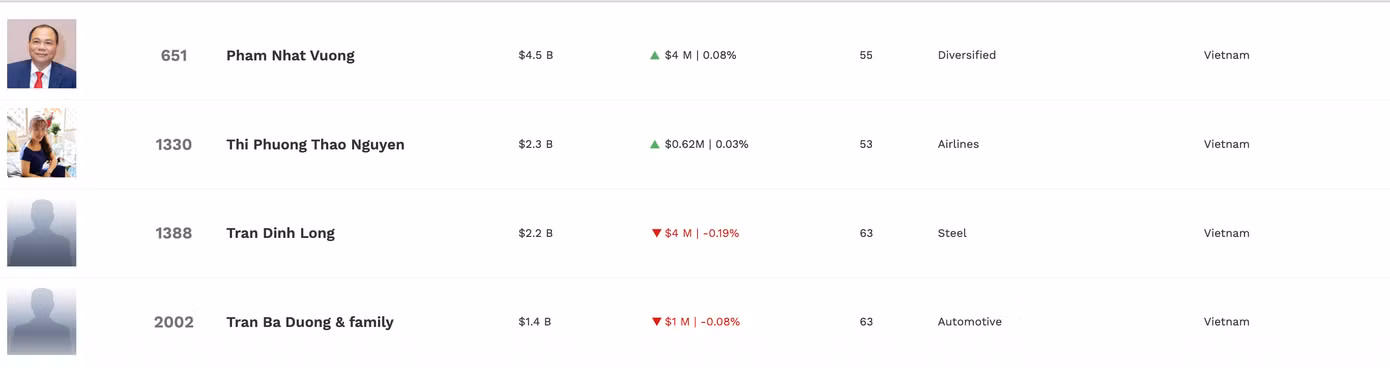Select the Diversified industry label

[967, 55]
